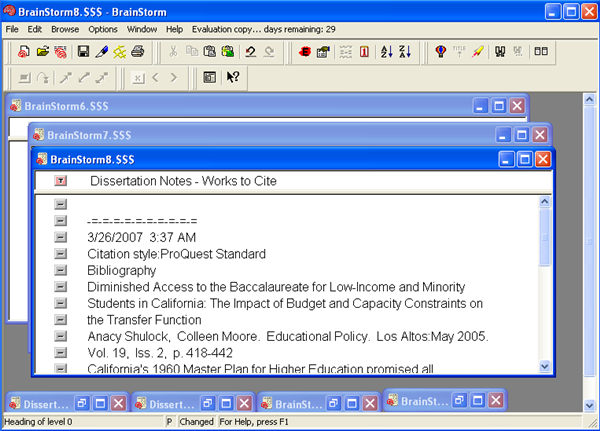Click the box package icon beside red E
Viewport: 600px width, 431px height.
tap(323, 51)
